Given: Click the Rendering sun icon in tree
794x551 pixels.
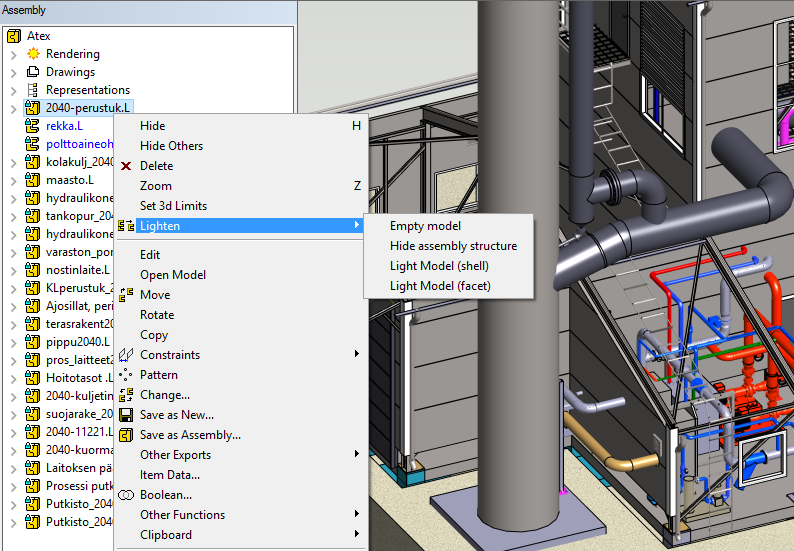Looking at the screenshot, I should (33, 54).
